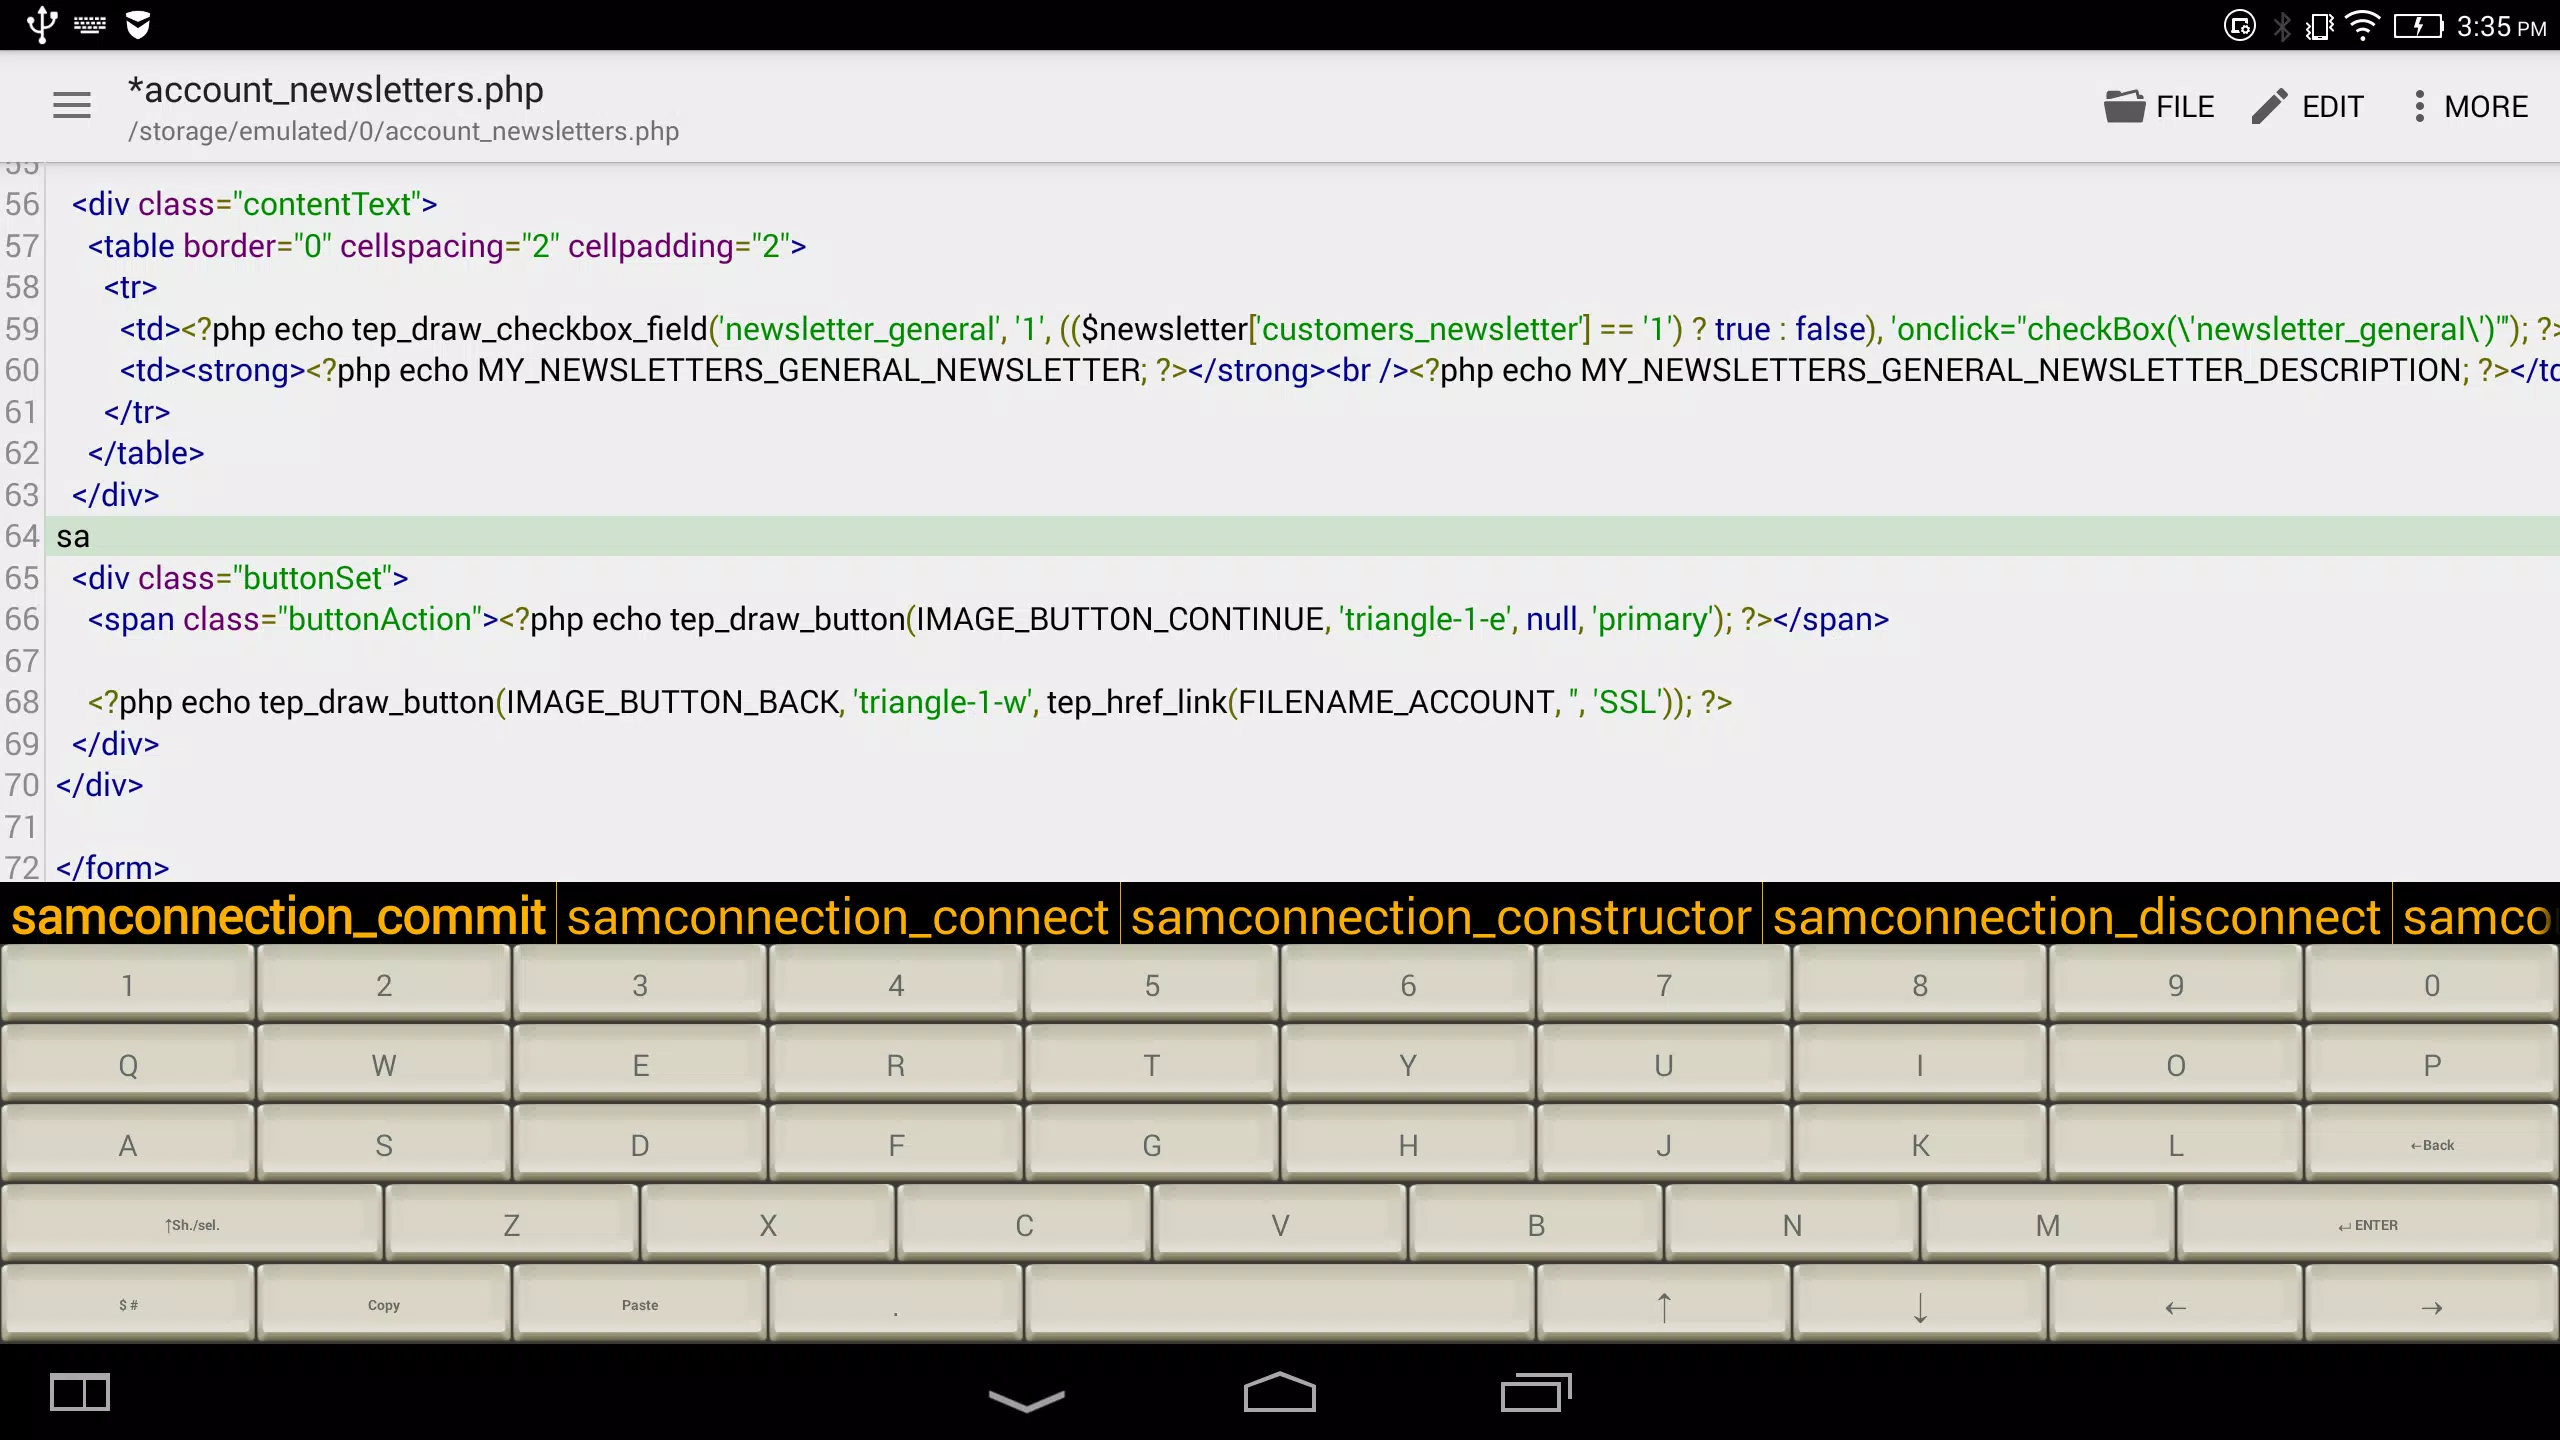
Task: Tap the hide keyboard navigation button
Action: tap(1026, 1399)
